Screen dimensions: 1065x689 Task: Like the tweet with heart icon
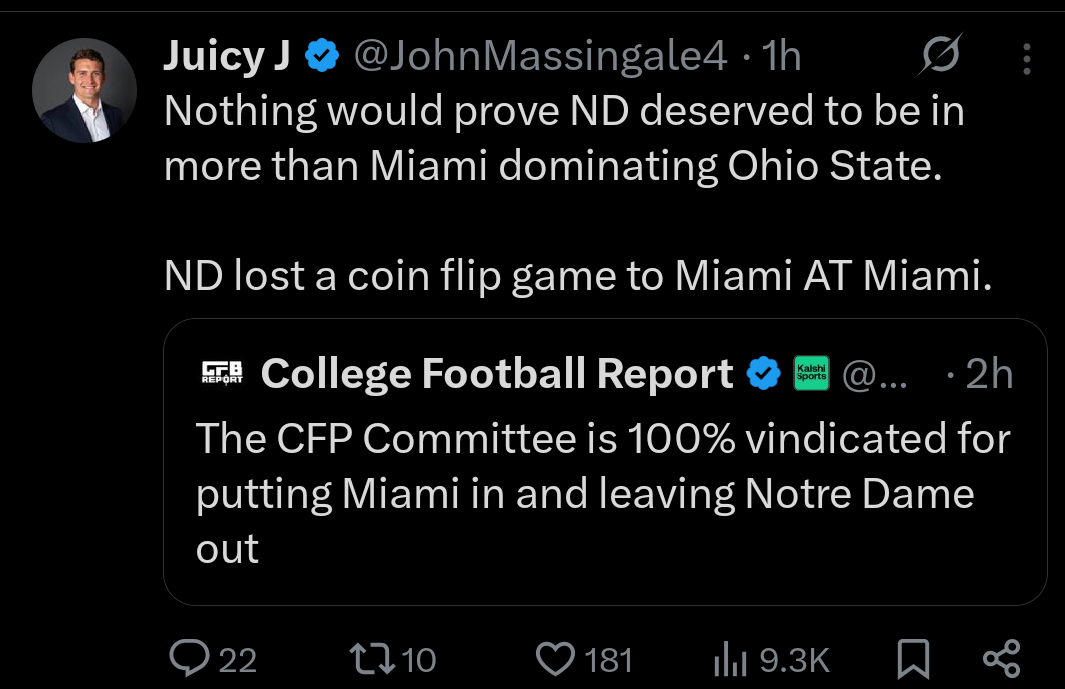(553, 658)
